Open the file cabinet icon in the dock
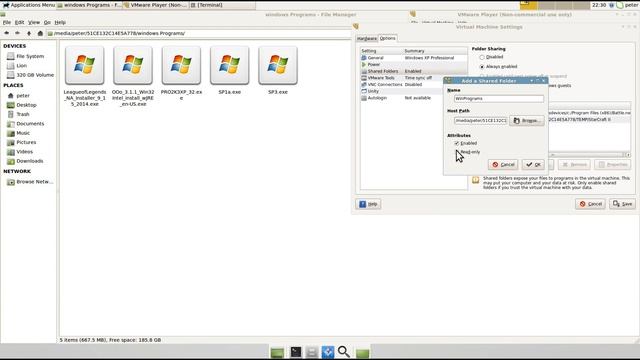 [312, 352]
